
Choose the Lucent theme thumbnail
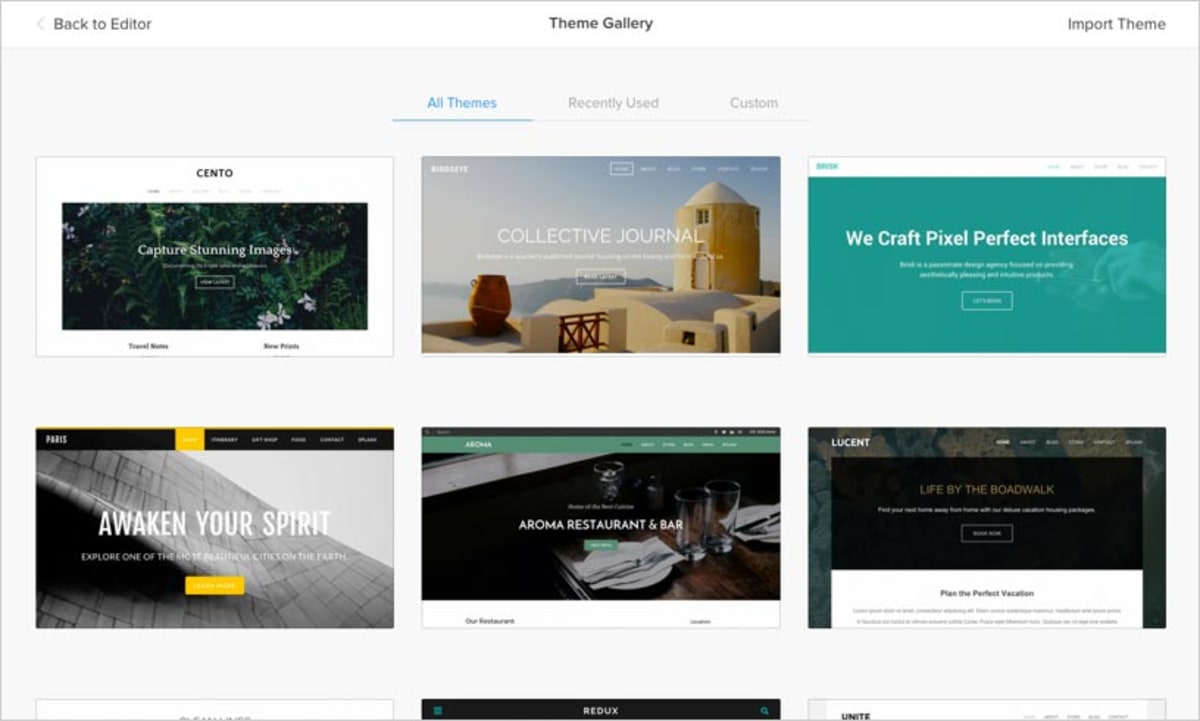(x=987, y=528)
